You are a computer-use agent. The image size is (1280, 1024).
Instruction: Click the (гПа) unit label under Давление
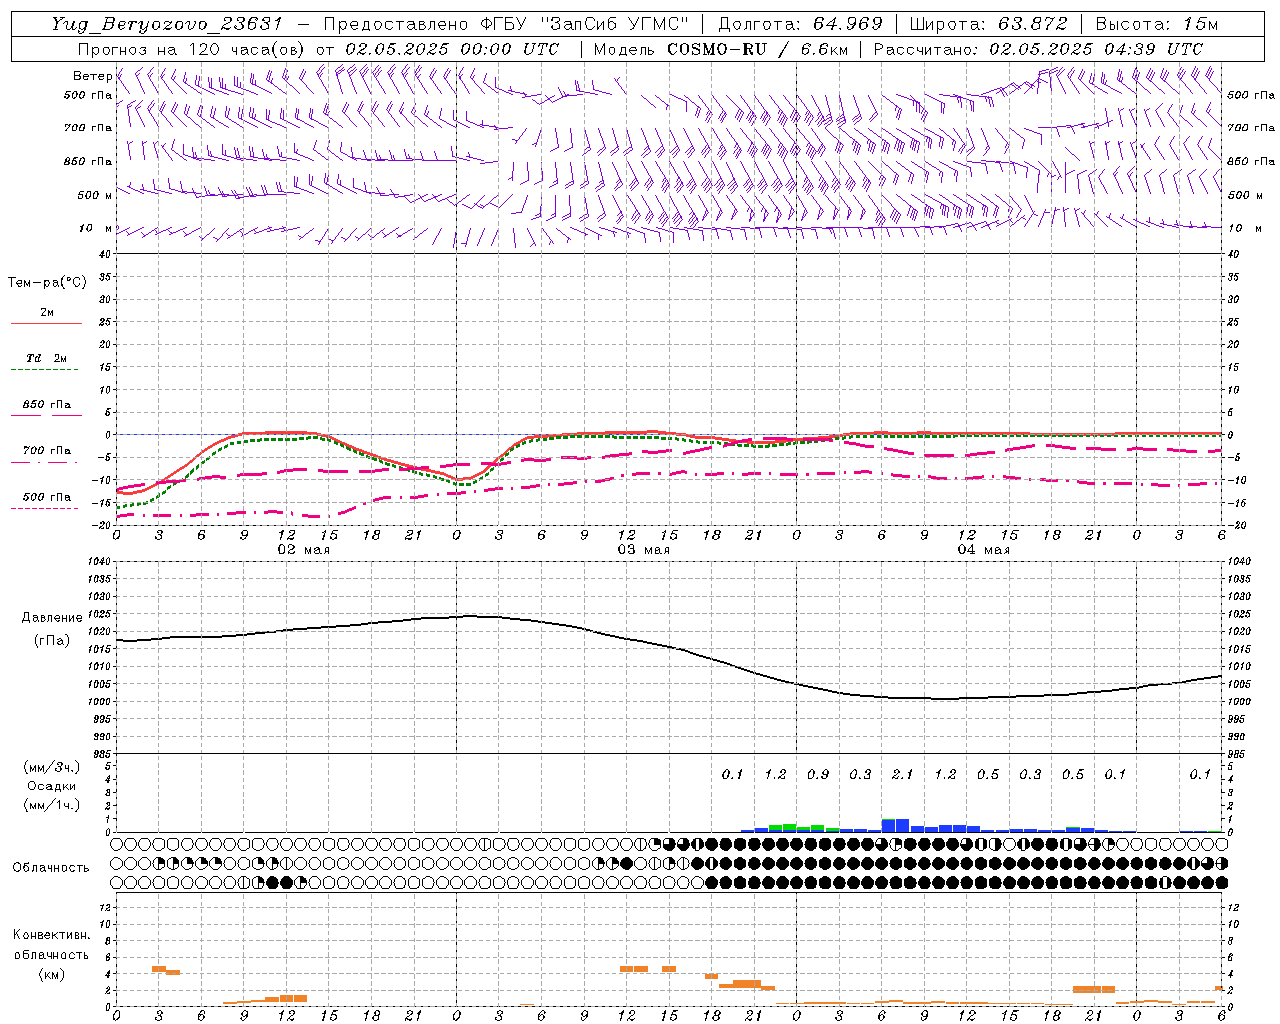[51, 641]
